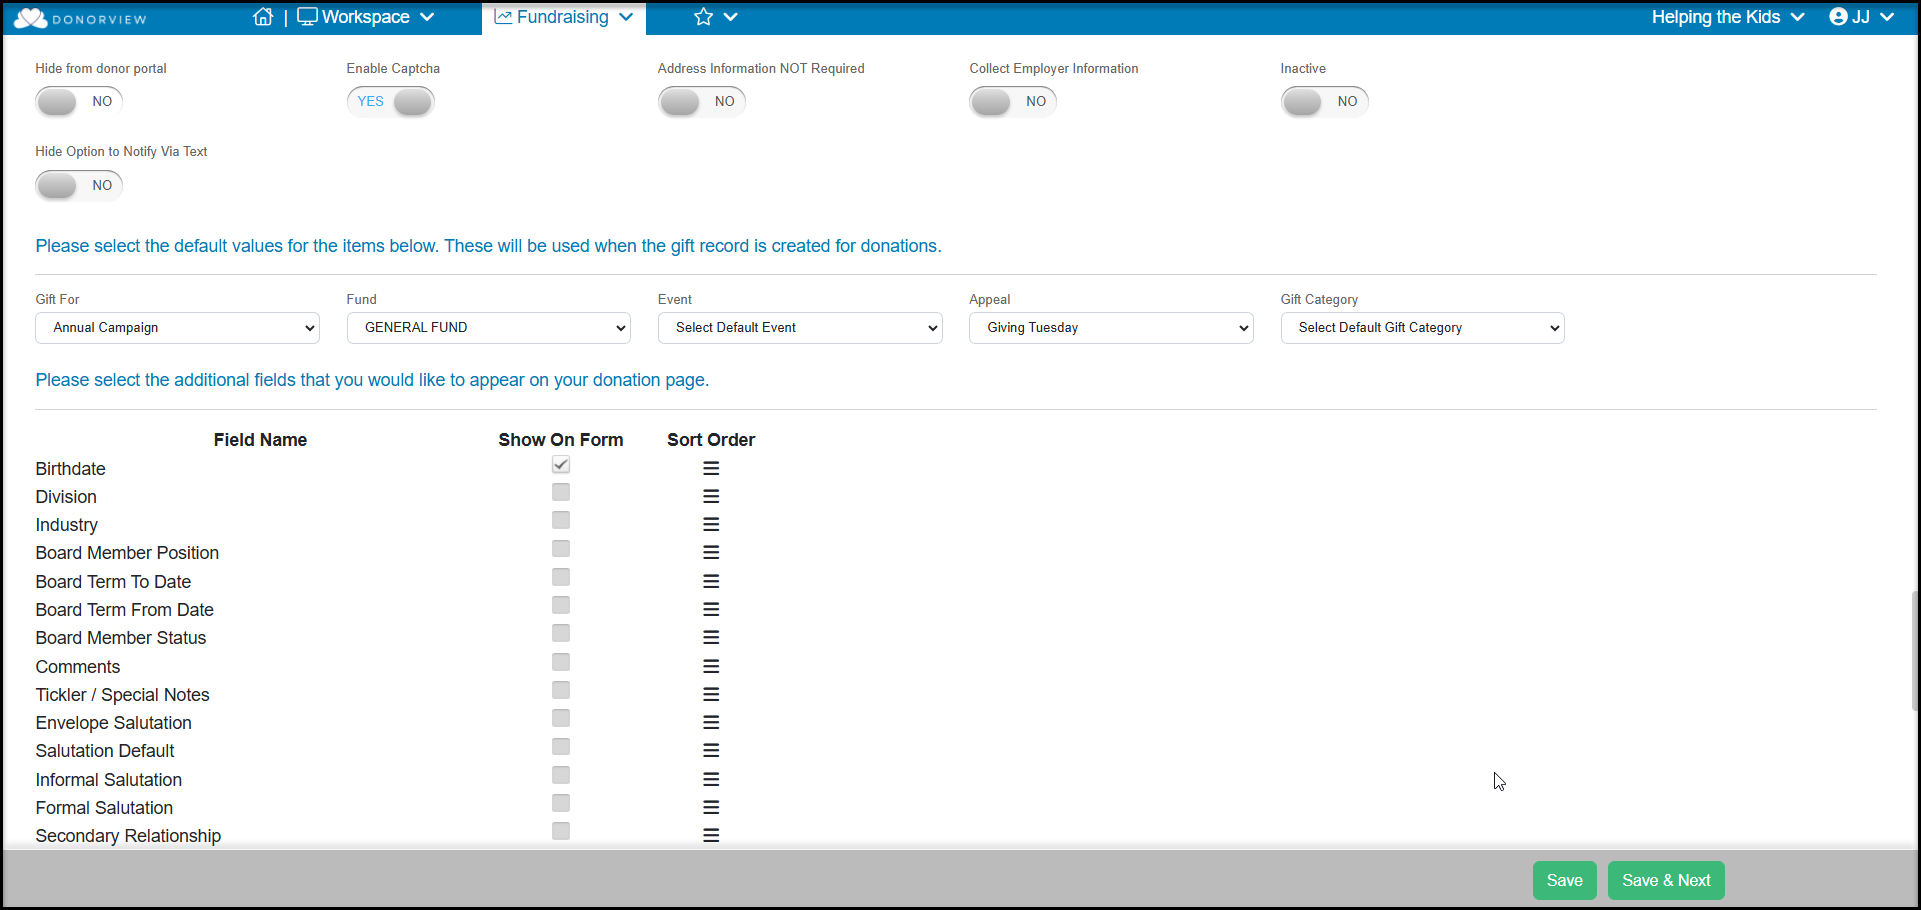Check Show On Form for Secondary Relationship
The height and width of the screenshot is (910, 1921).
[561, 831]
